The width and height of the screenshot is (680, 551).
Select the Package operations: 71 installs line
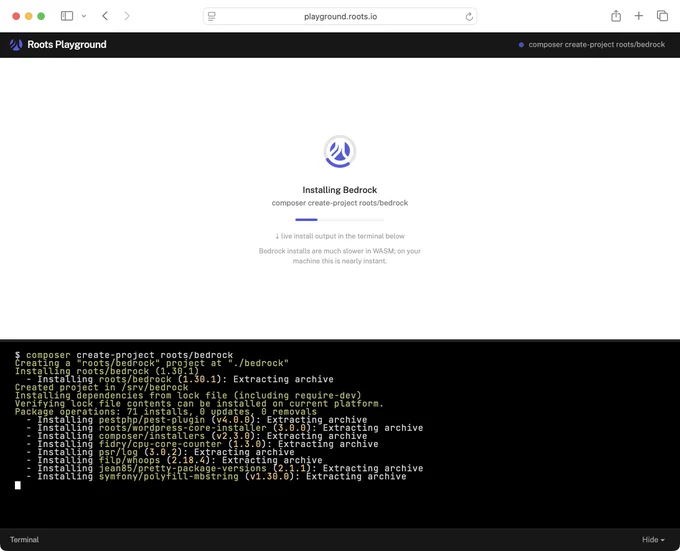click(x=166, y=412)
